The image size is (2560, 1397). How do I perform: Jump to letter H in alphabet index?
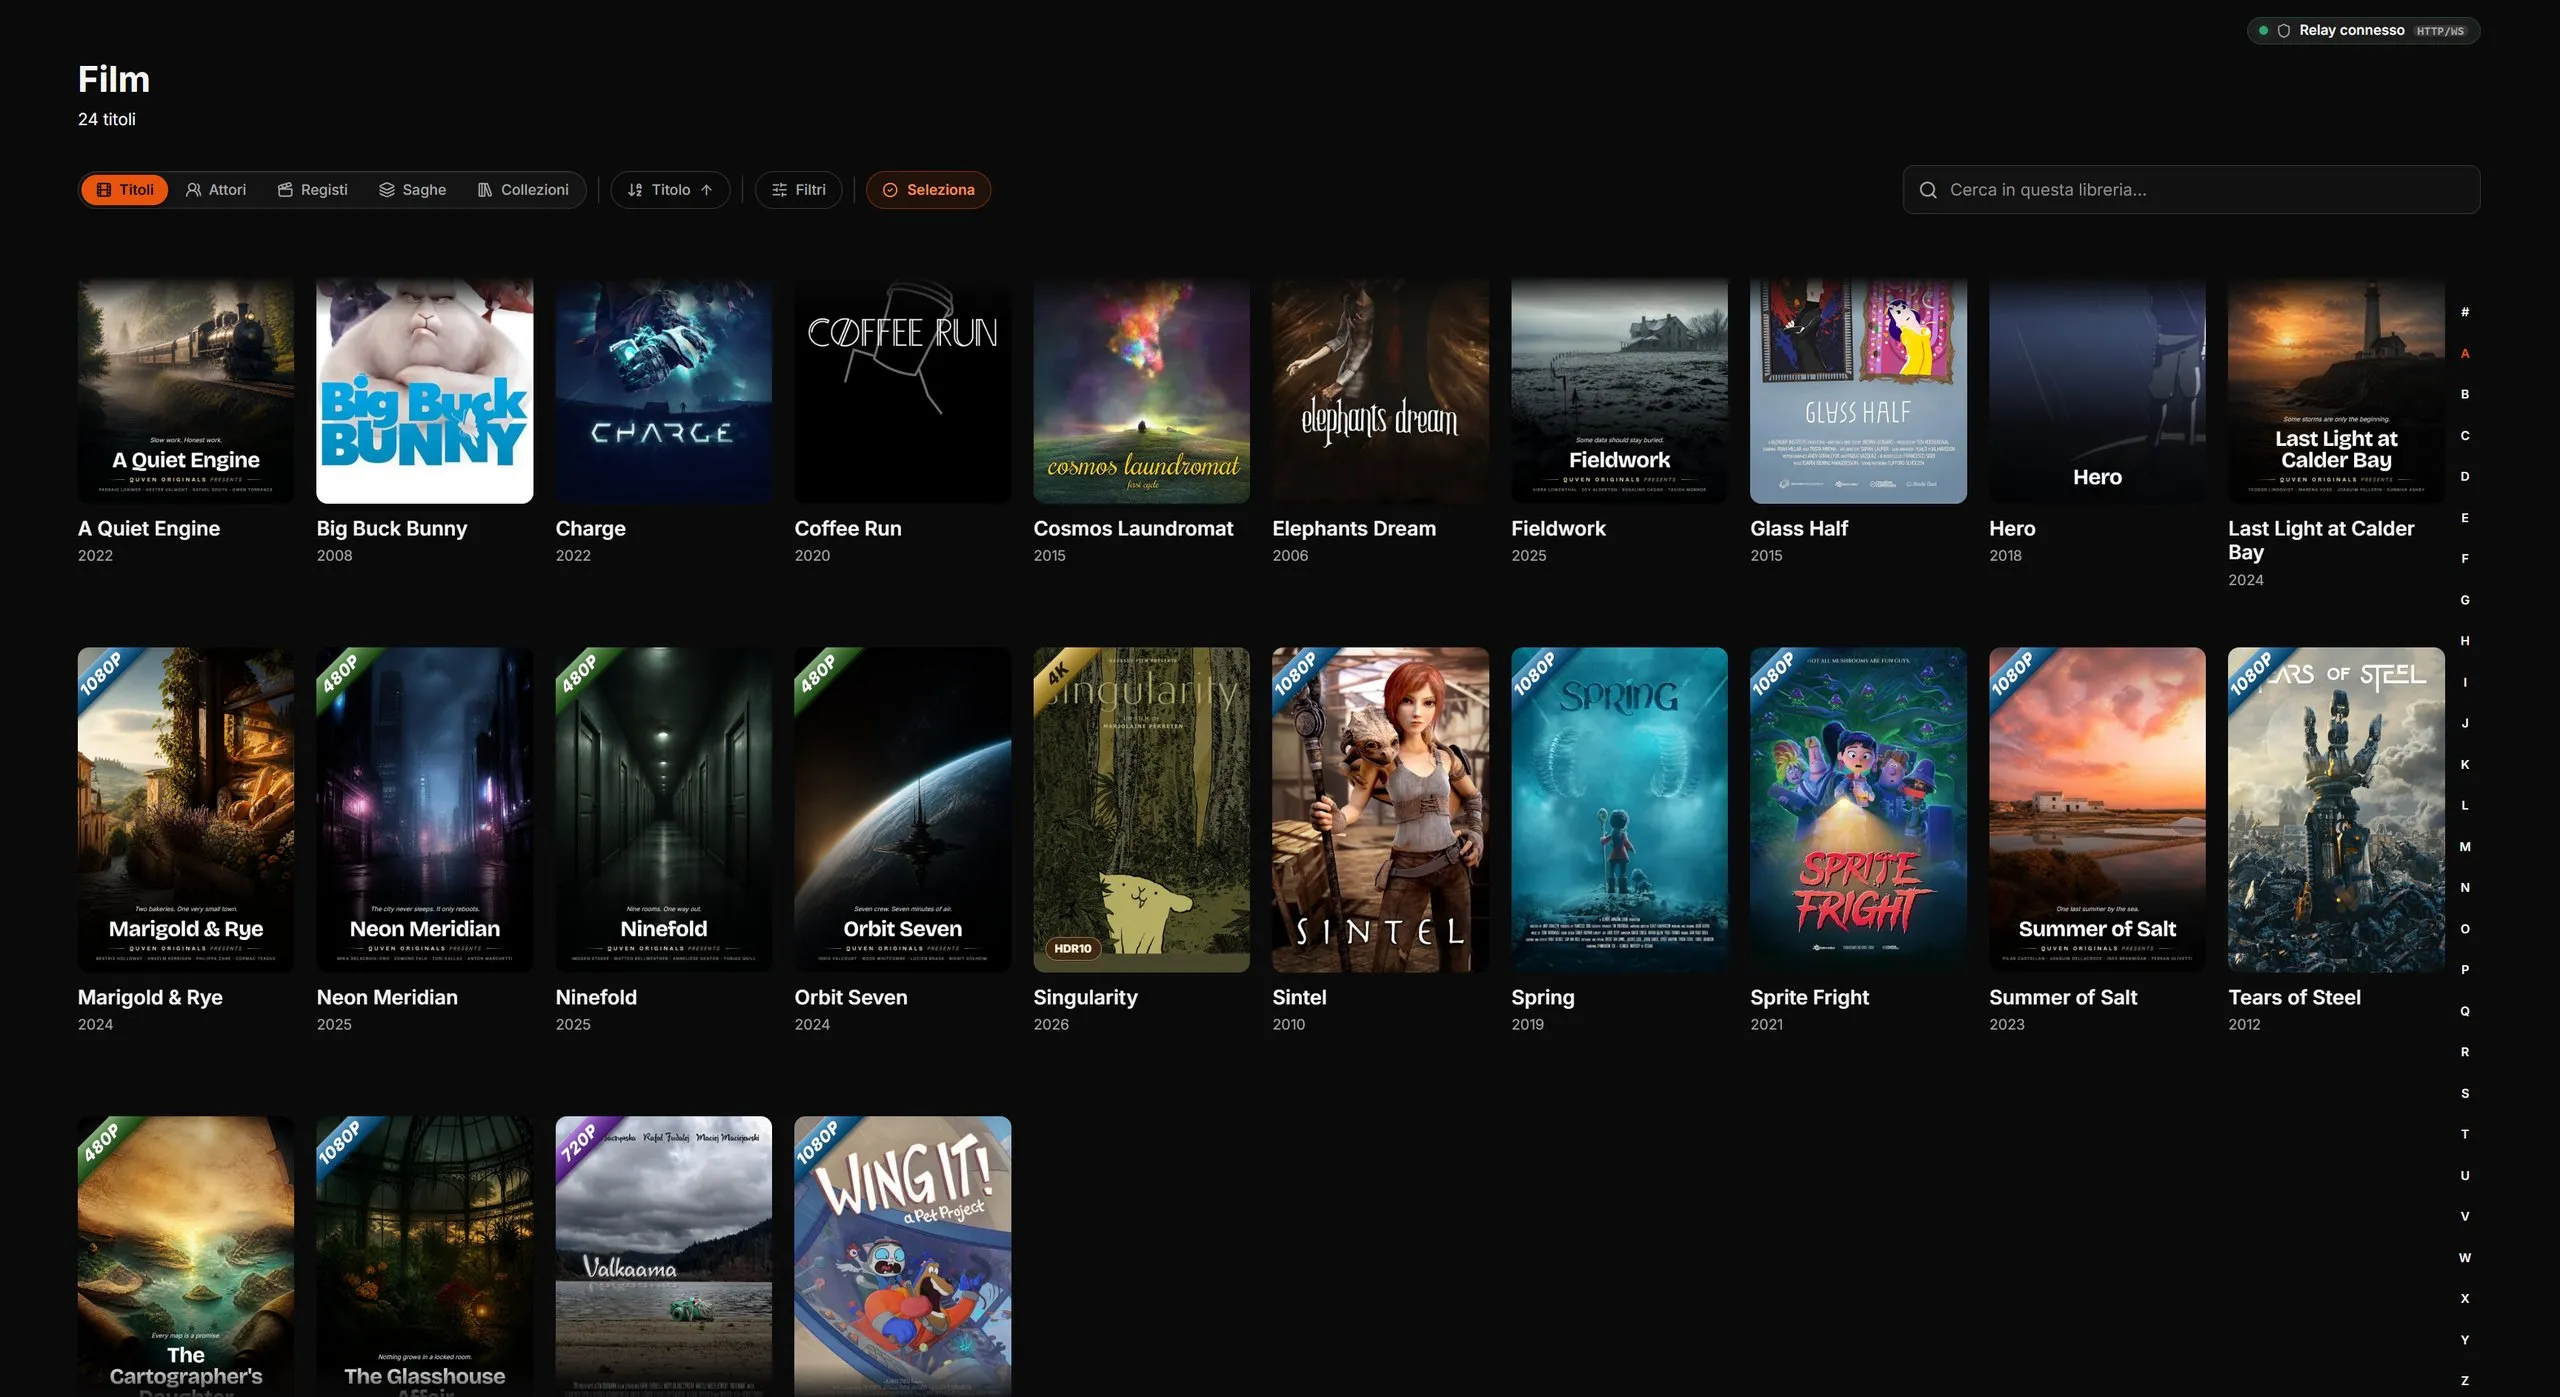click(2465, 641)
